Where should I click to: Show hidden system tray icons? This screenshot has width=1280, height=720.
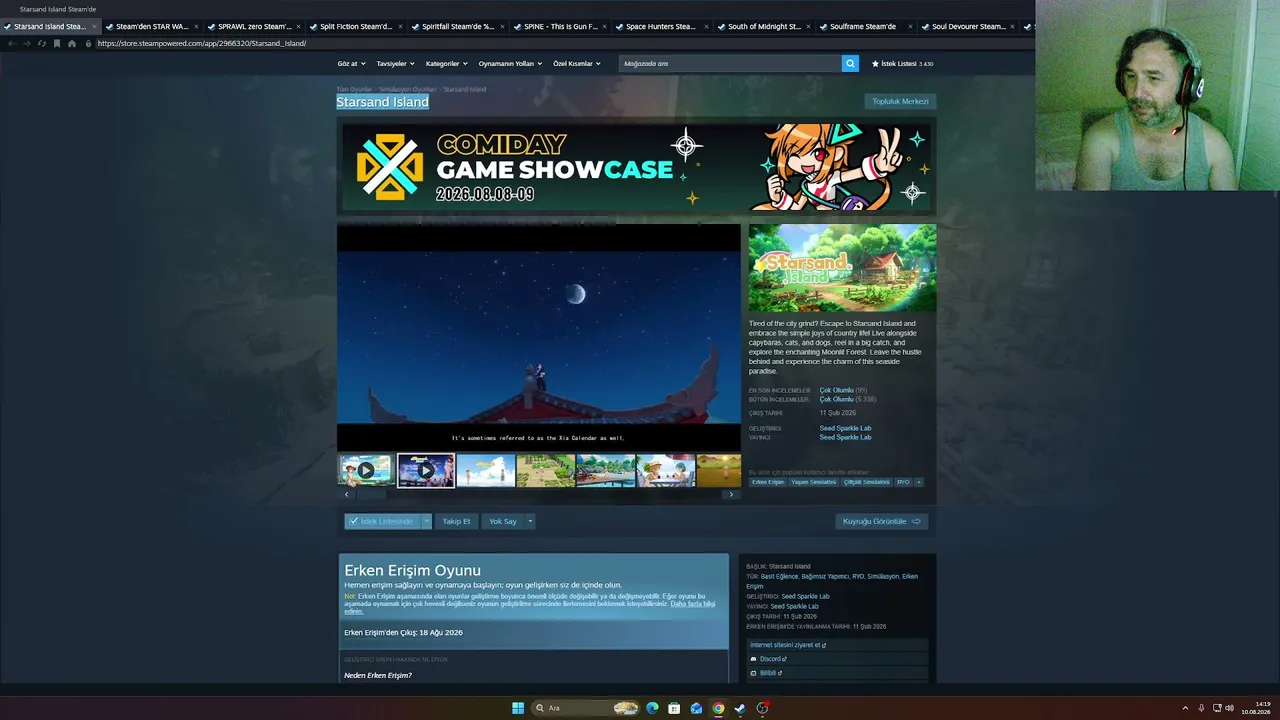pos(1185,708)
